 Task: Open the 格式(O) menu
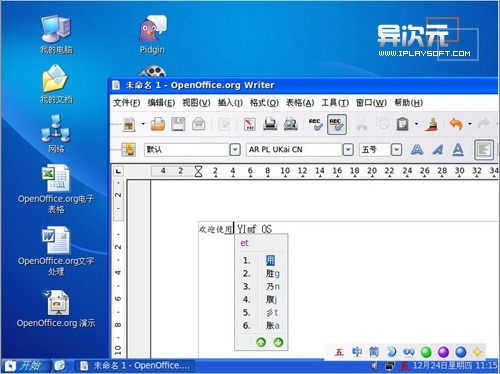click(264, 102)
